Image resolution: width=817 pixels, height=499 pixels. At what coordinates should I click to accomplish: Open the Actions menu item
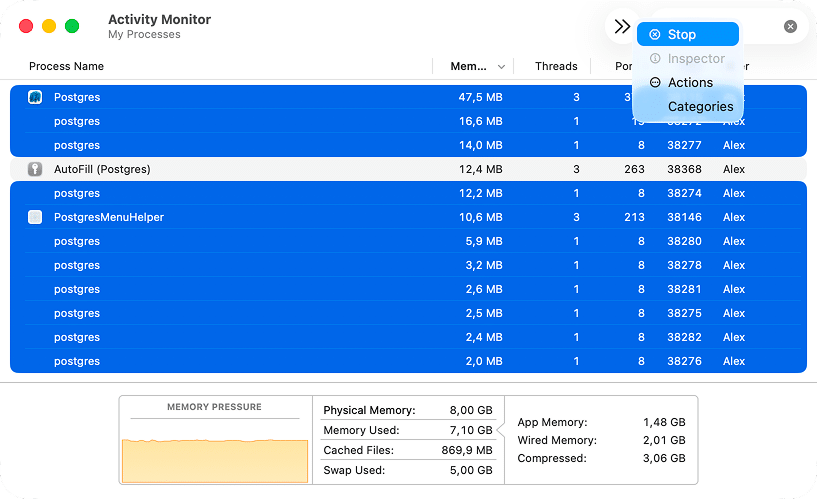pyautogui.click(x=689, y=83)
